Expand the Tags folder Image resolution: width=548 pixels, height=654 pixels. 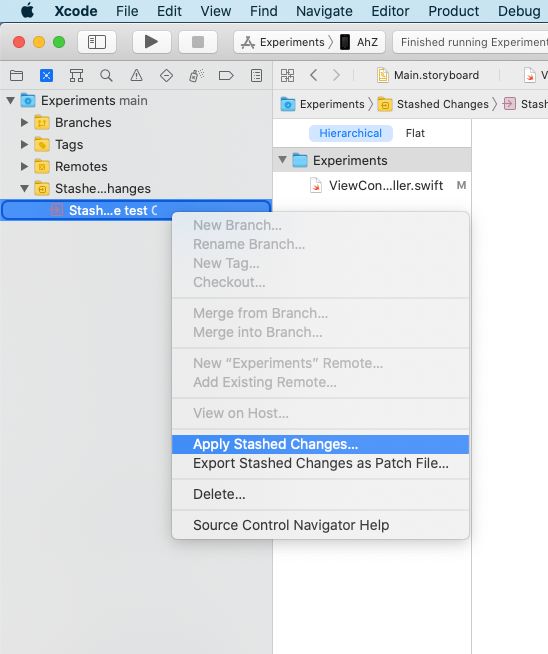point(24,144)
